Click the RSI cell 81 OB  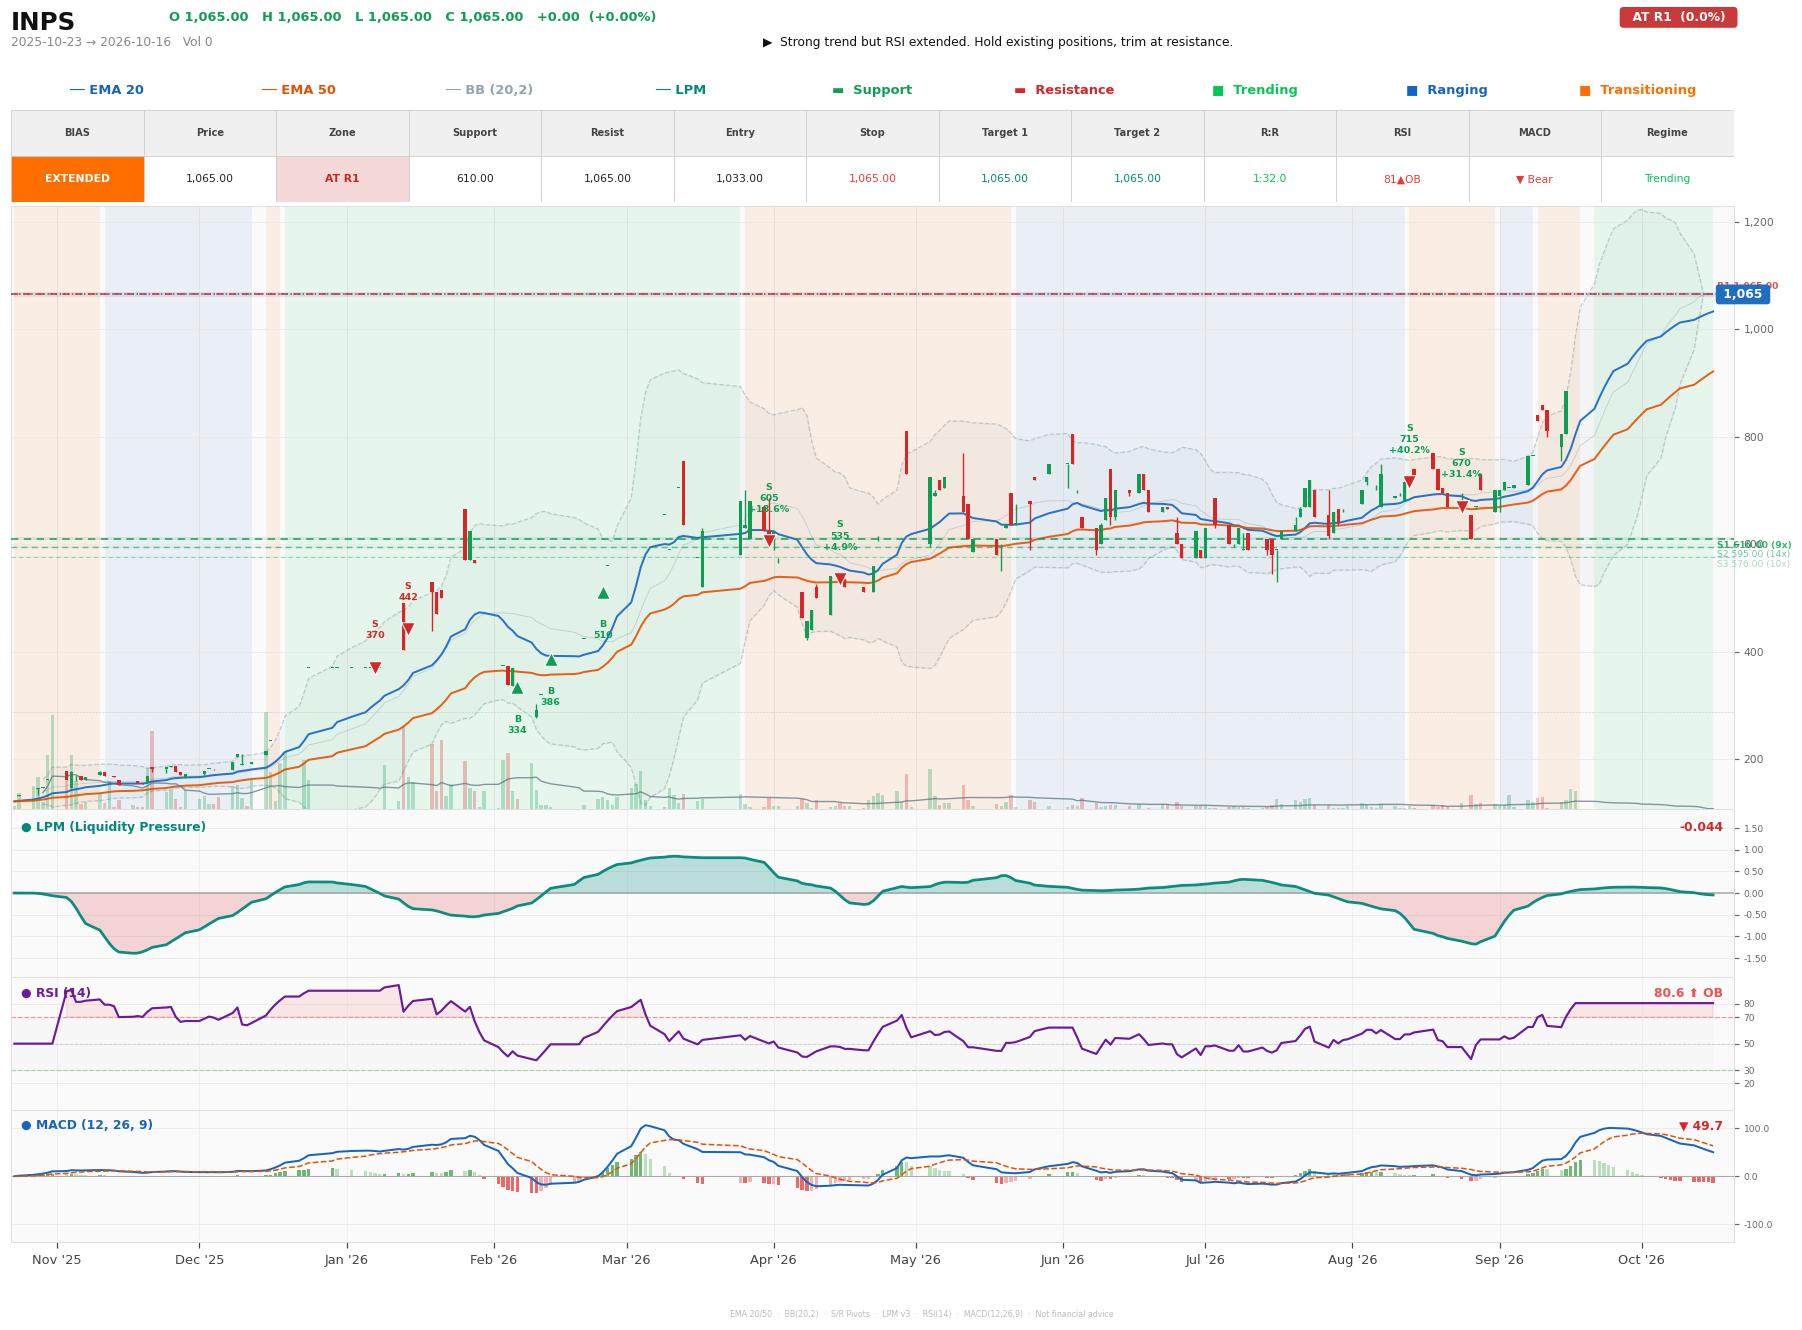[x=1402, y=180]
